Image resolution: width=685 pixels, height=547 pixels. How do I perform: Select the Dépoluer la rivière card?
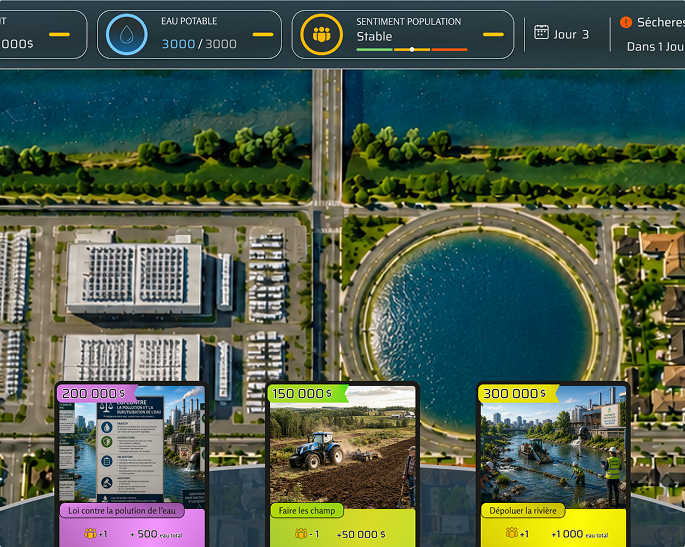pos(553,464)
